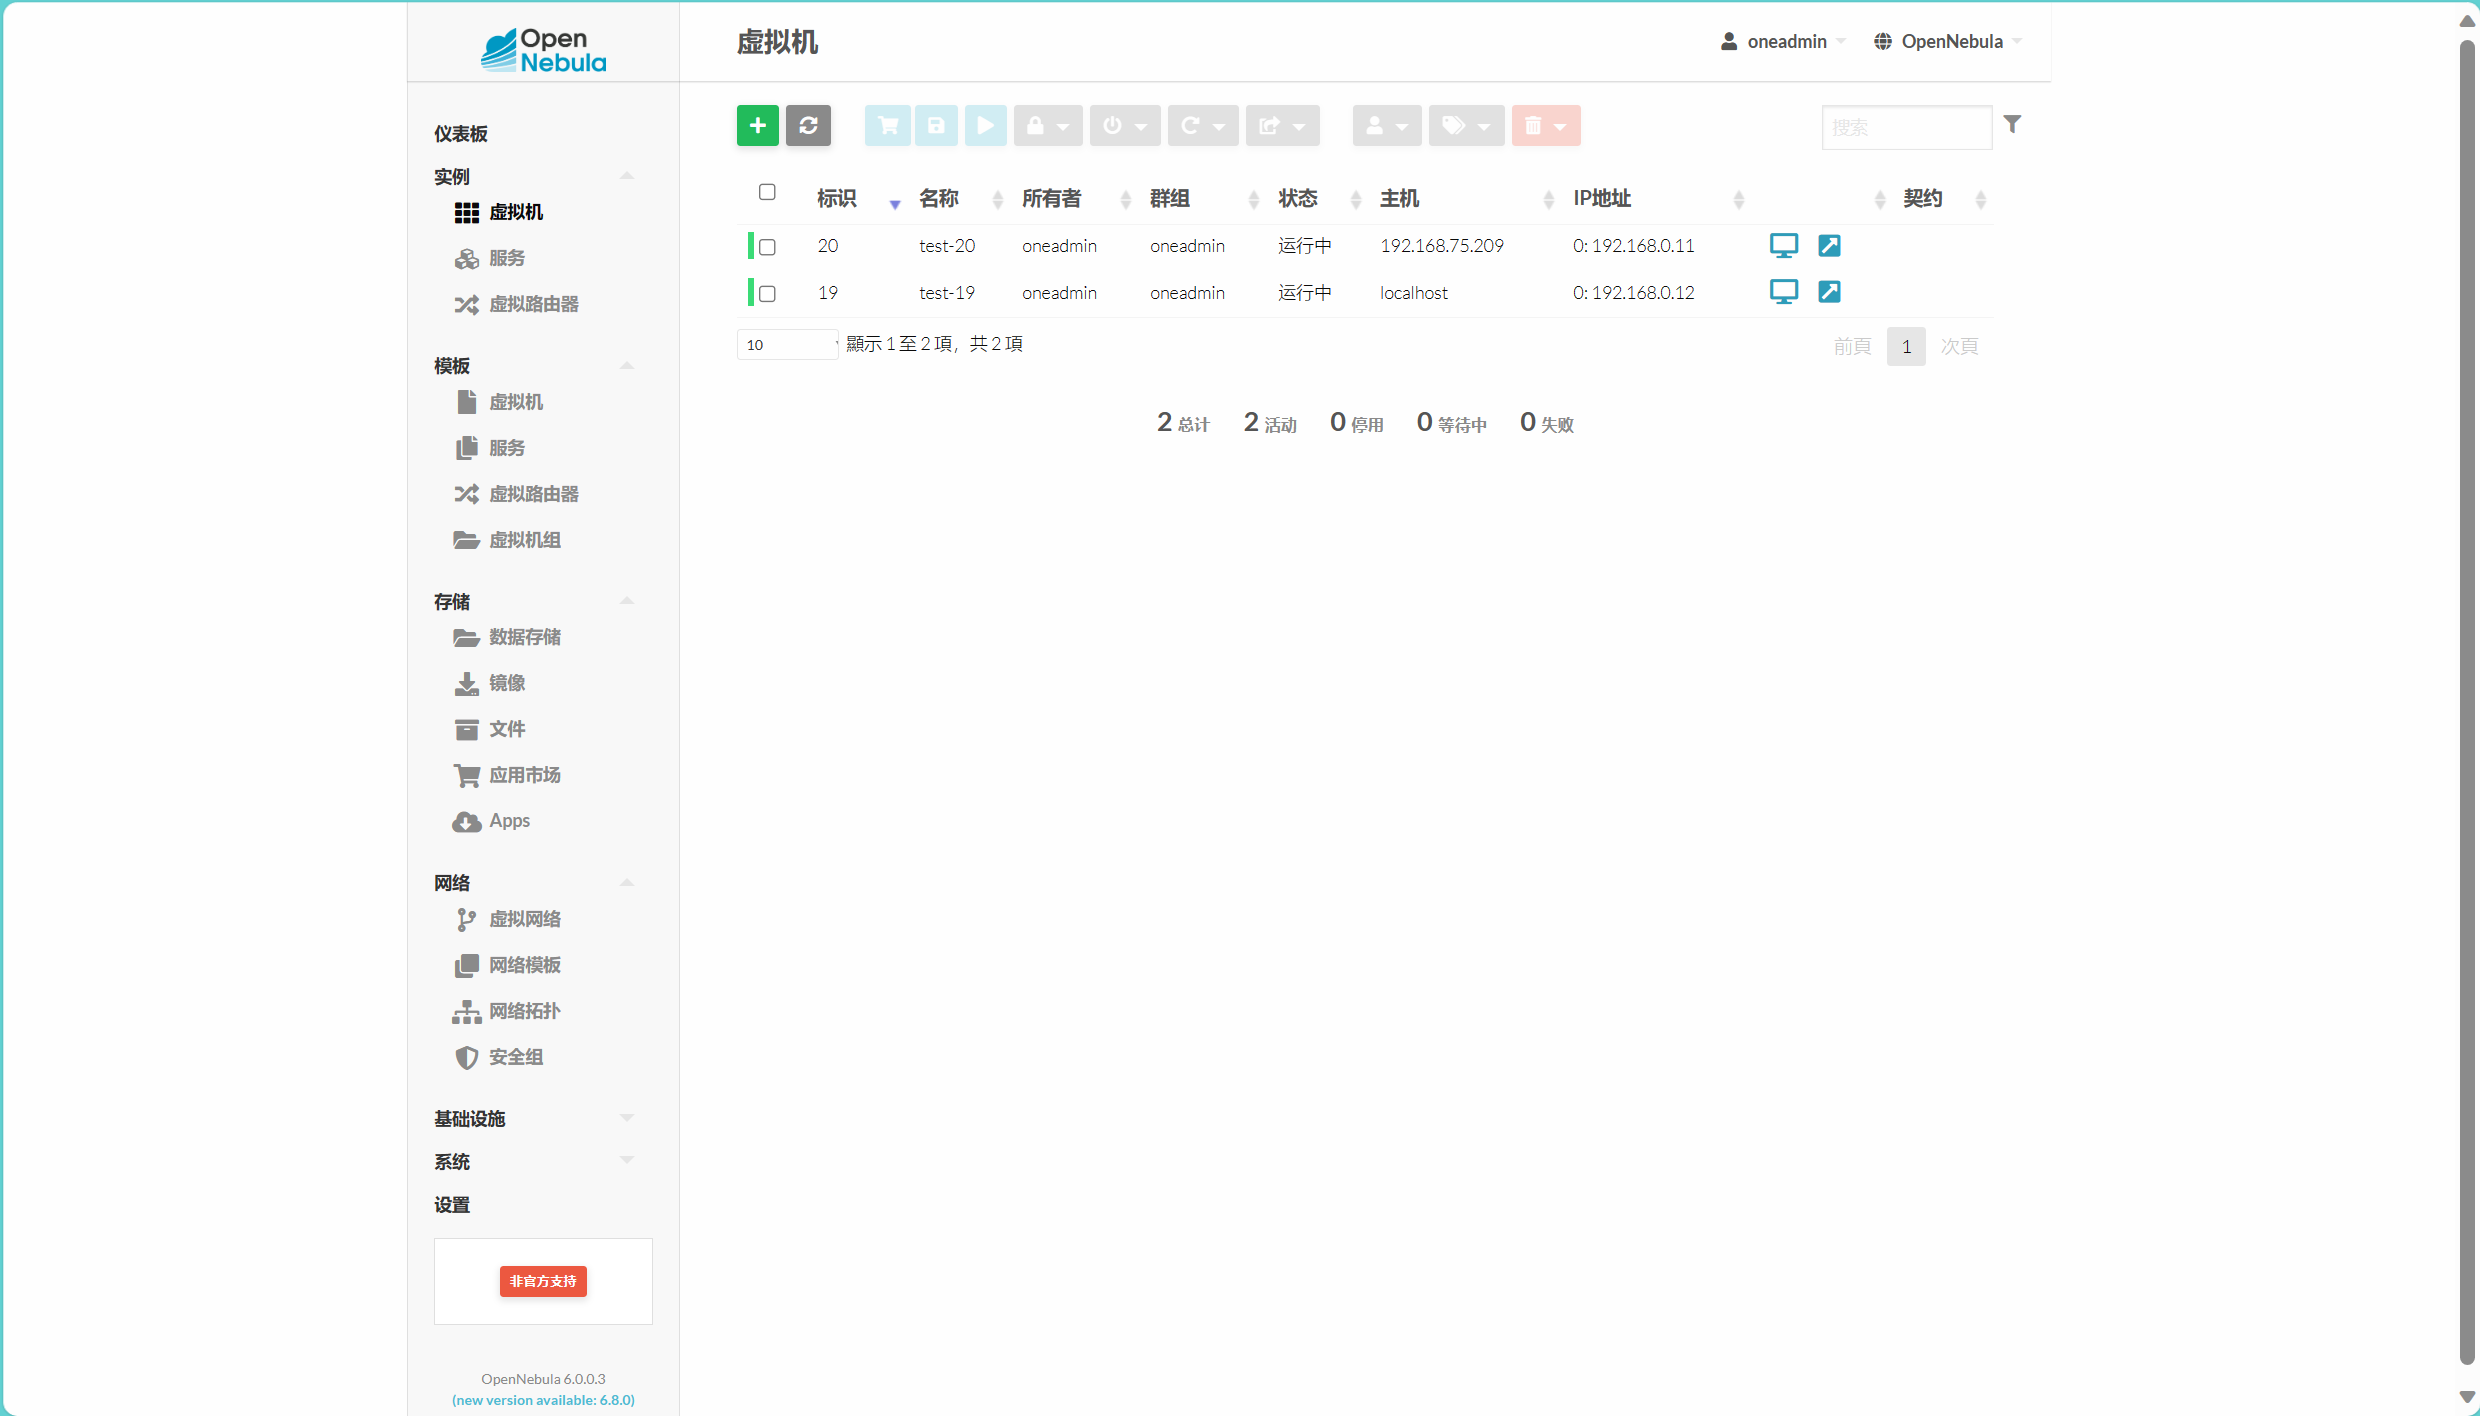Click the create new VM icon
Screen dimensions: 2480x1416
(758, 124)
